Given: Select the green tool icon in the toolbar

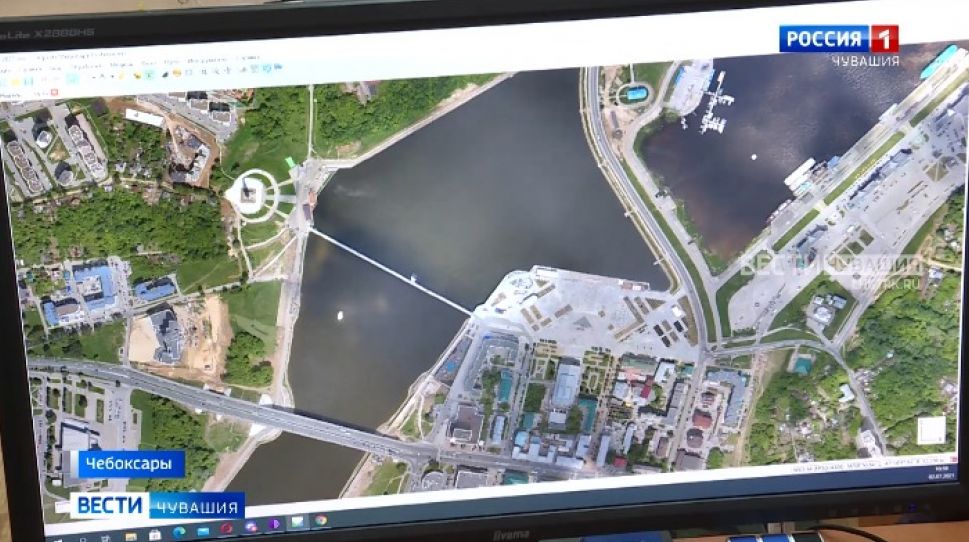Looking at the screenshot, I should [x=150, y=74].
